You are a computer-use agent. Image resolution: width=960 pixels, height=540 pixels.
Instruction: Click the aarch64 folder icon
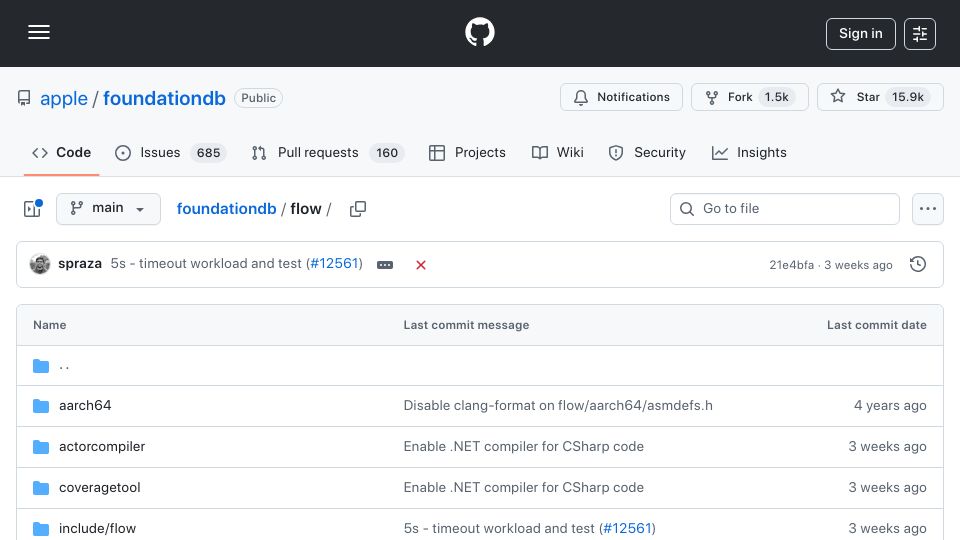(41, 405)
